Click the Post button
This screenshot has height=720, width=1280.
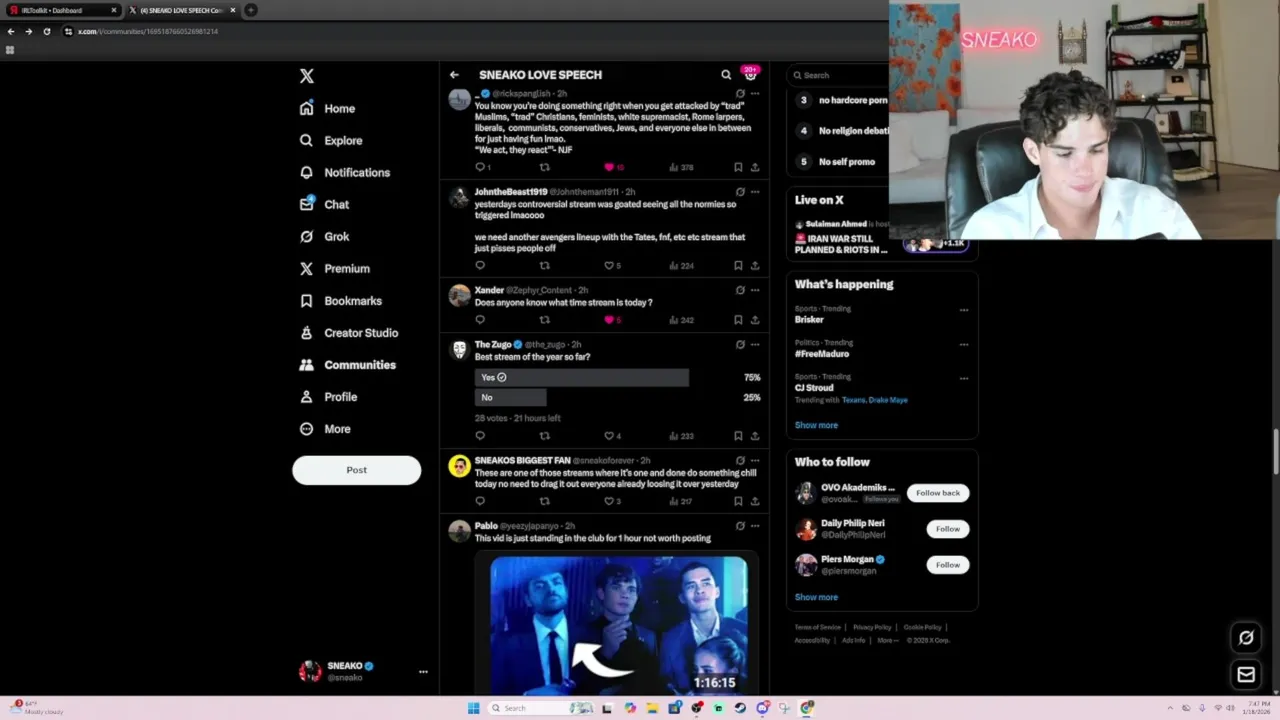pos(356,470)
